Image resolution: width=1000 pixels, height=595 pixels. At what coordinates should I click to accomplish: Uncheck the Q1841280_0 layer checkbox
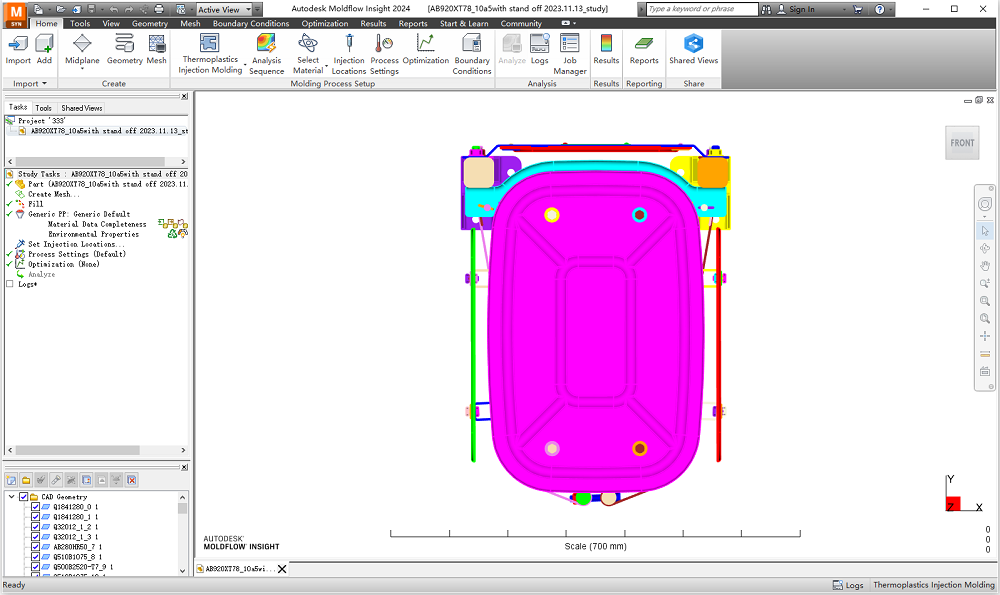pos(34,507)
